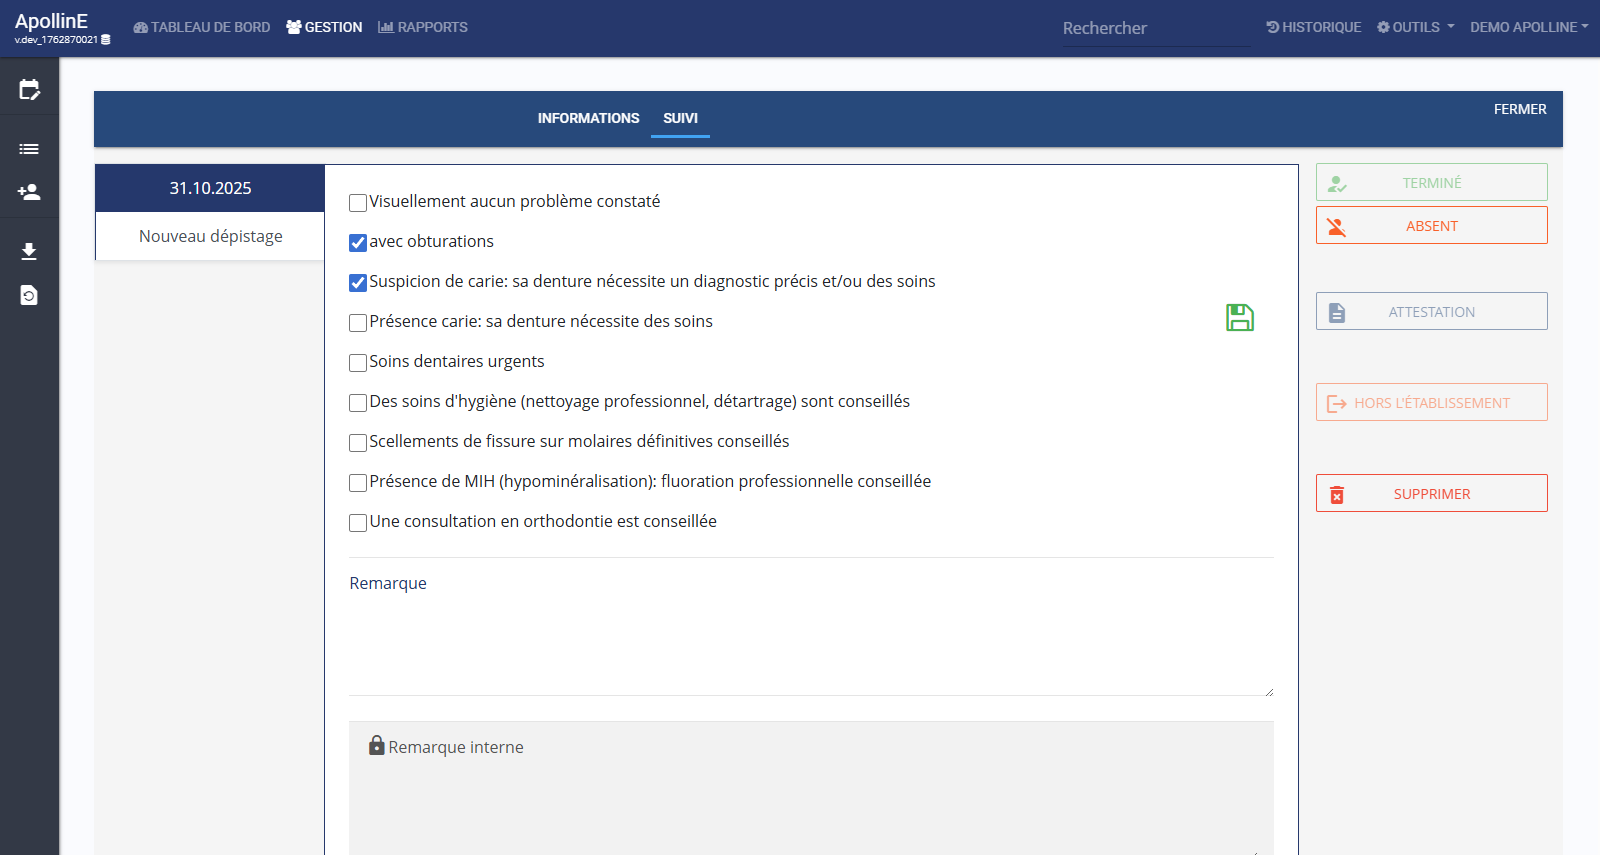Viewport: 1600px width, 855px height.
Task: Select the 31.10.2025 screening entry
Action: (210, 188)
